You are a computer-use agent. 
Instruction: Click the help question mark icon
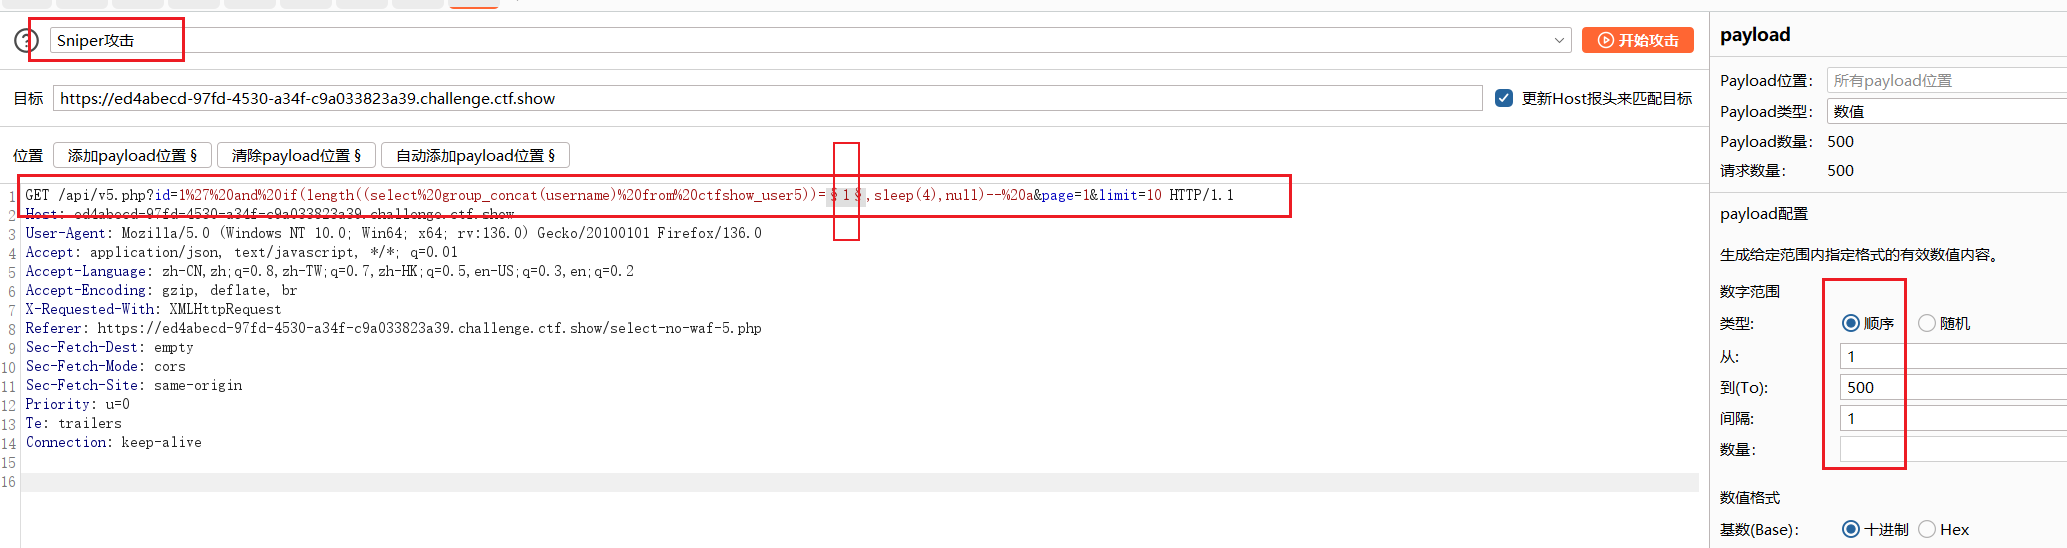[26, 41]
